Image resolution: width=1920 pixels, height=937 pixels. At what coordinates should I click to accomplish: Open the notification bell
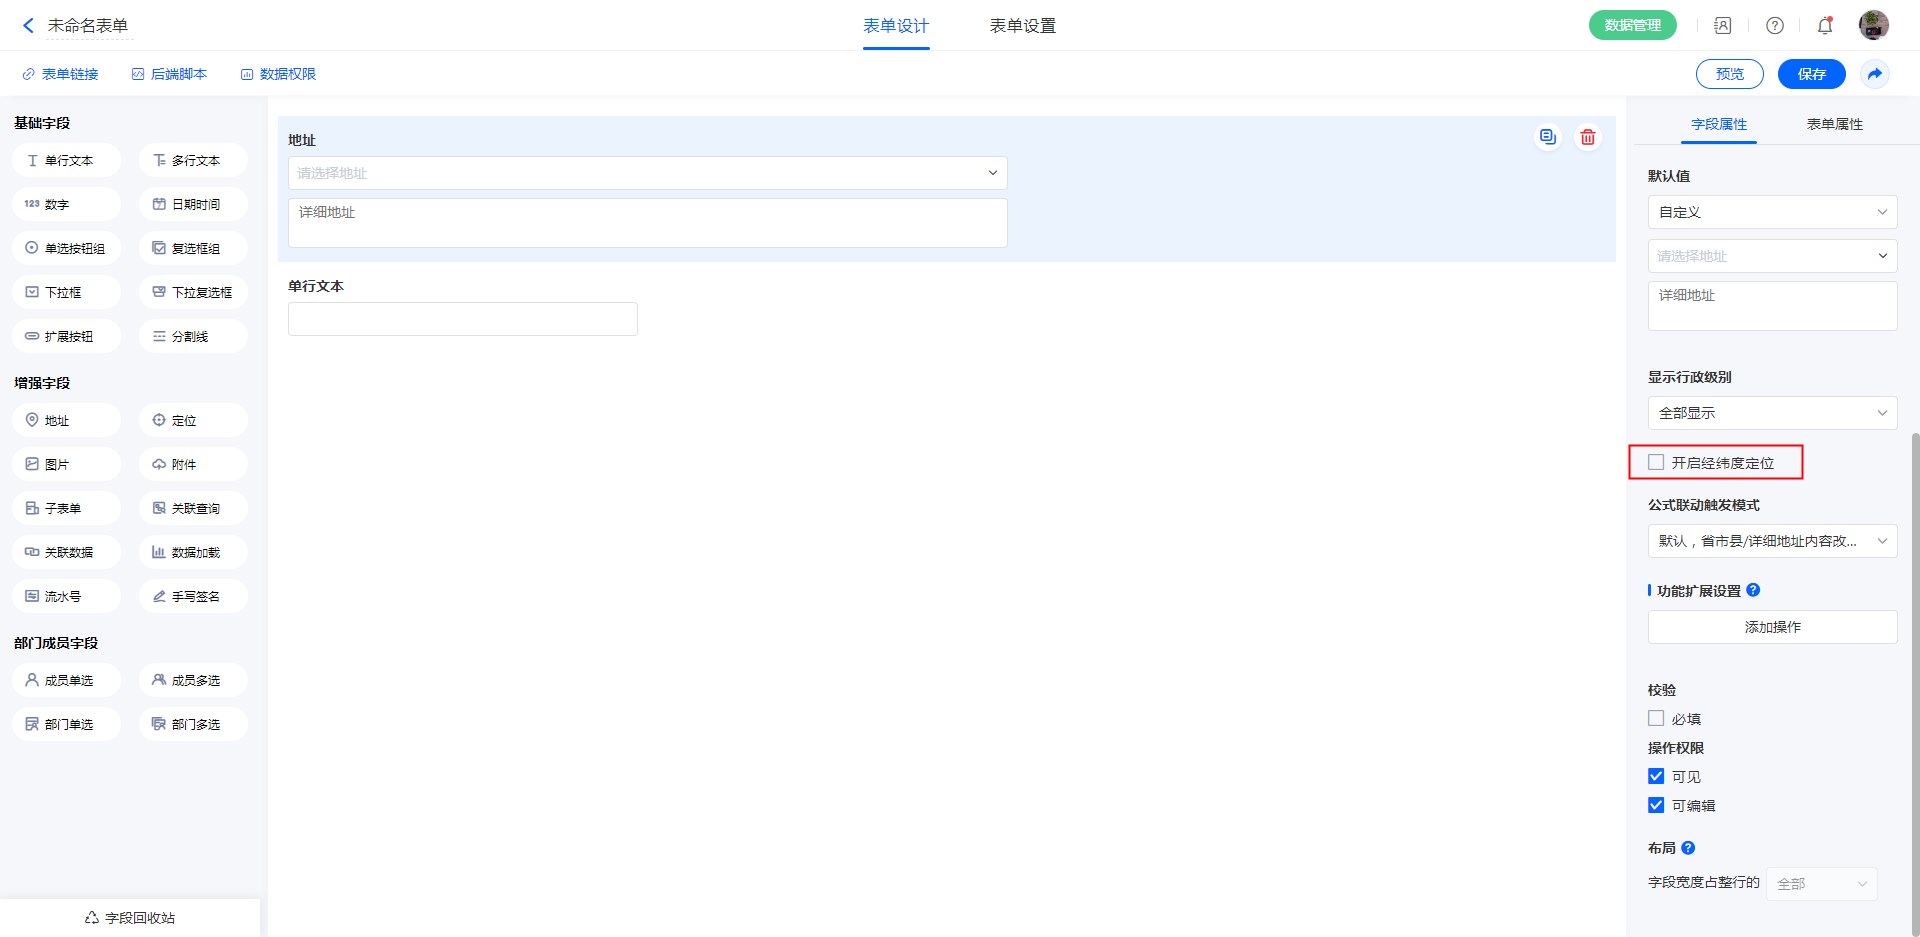tap(1824, 26)
